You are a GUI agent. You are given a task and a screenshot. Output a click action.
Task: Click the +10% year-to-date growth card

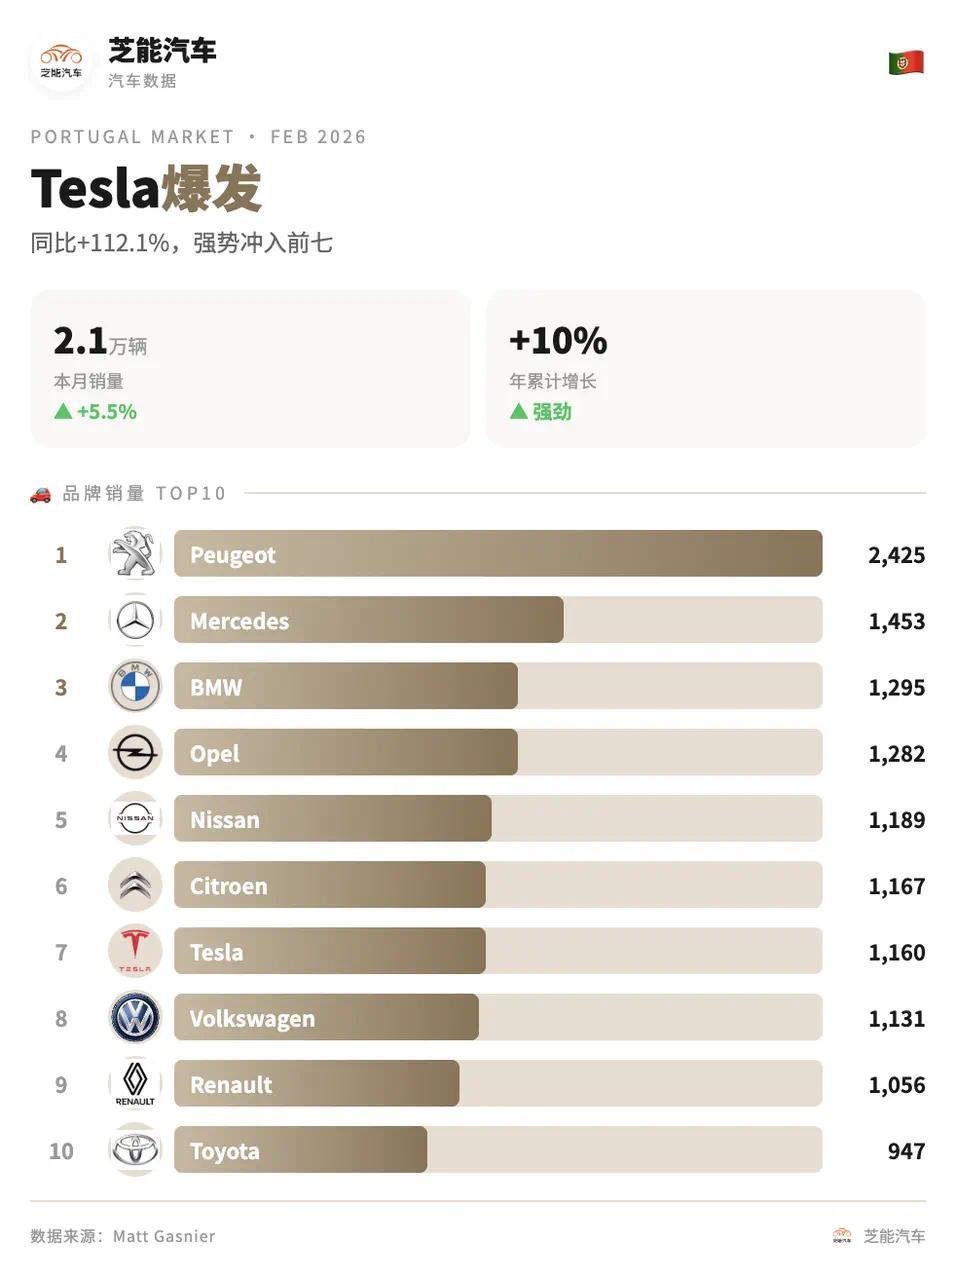pyautogui.click(x=705, y=369)
